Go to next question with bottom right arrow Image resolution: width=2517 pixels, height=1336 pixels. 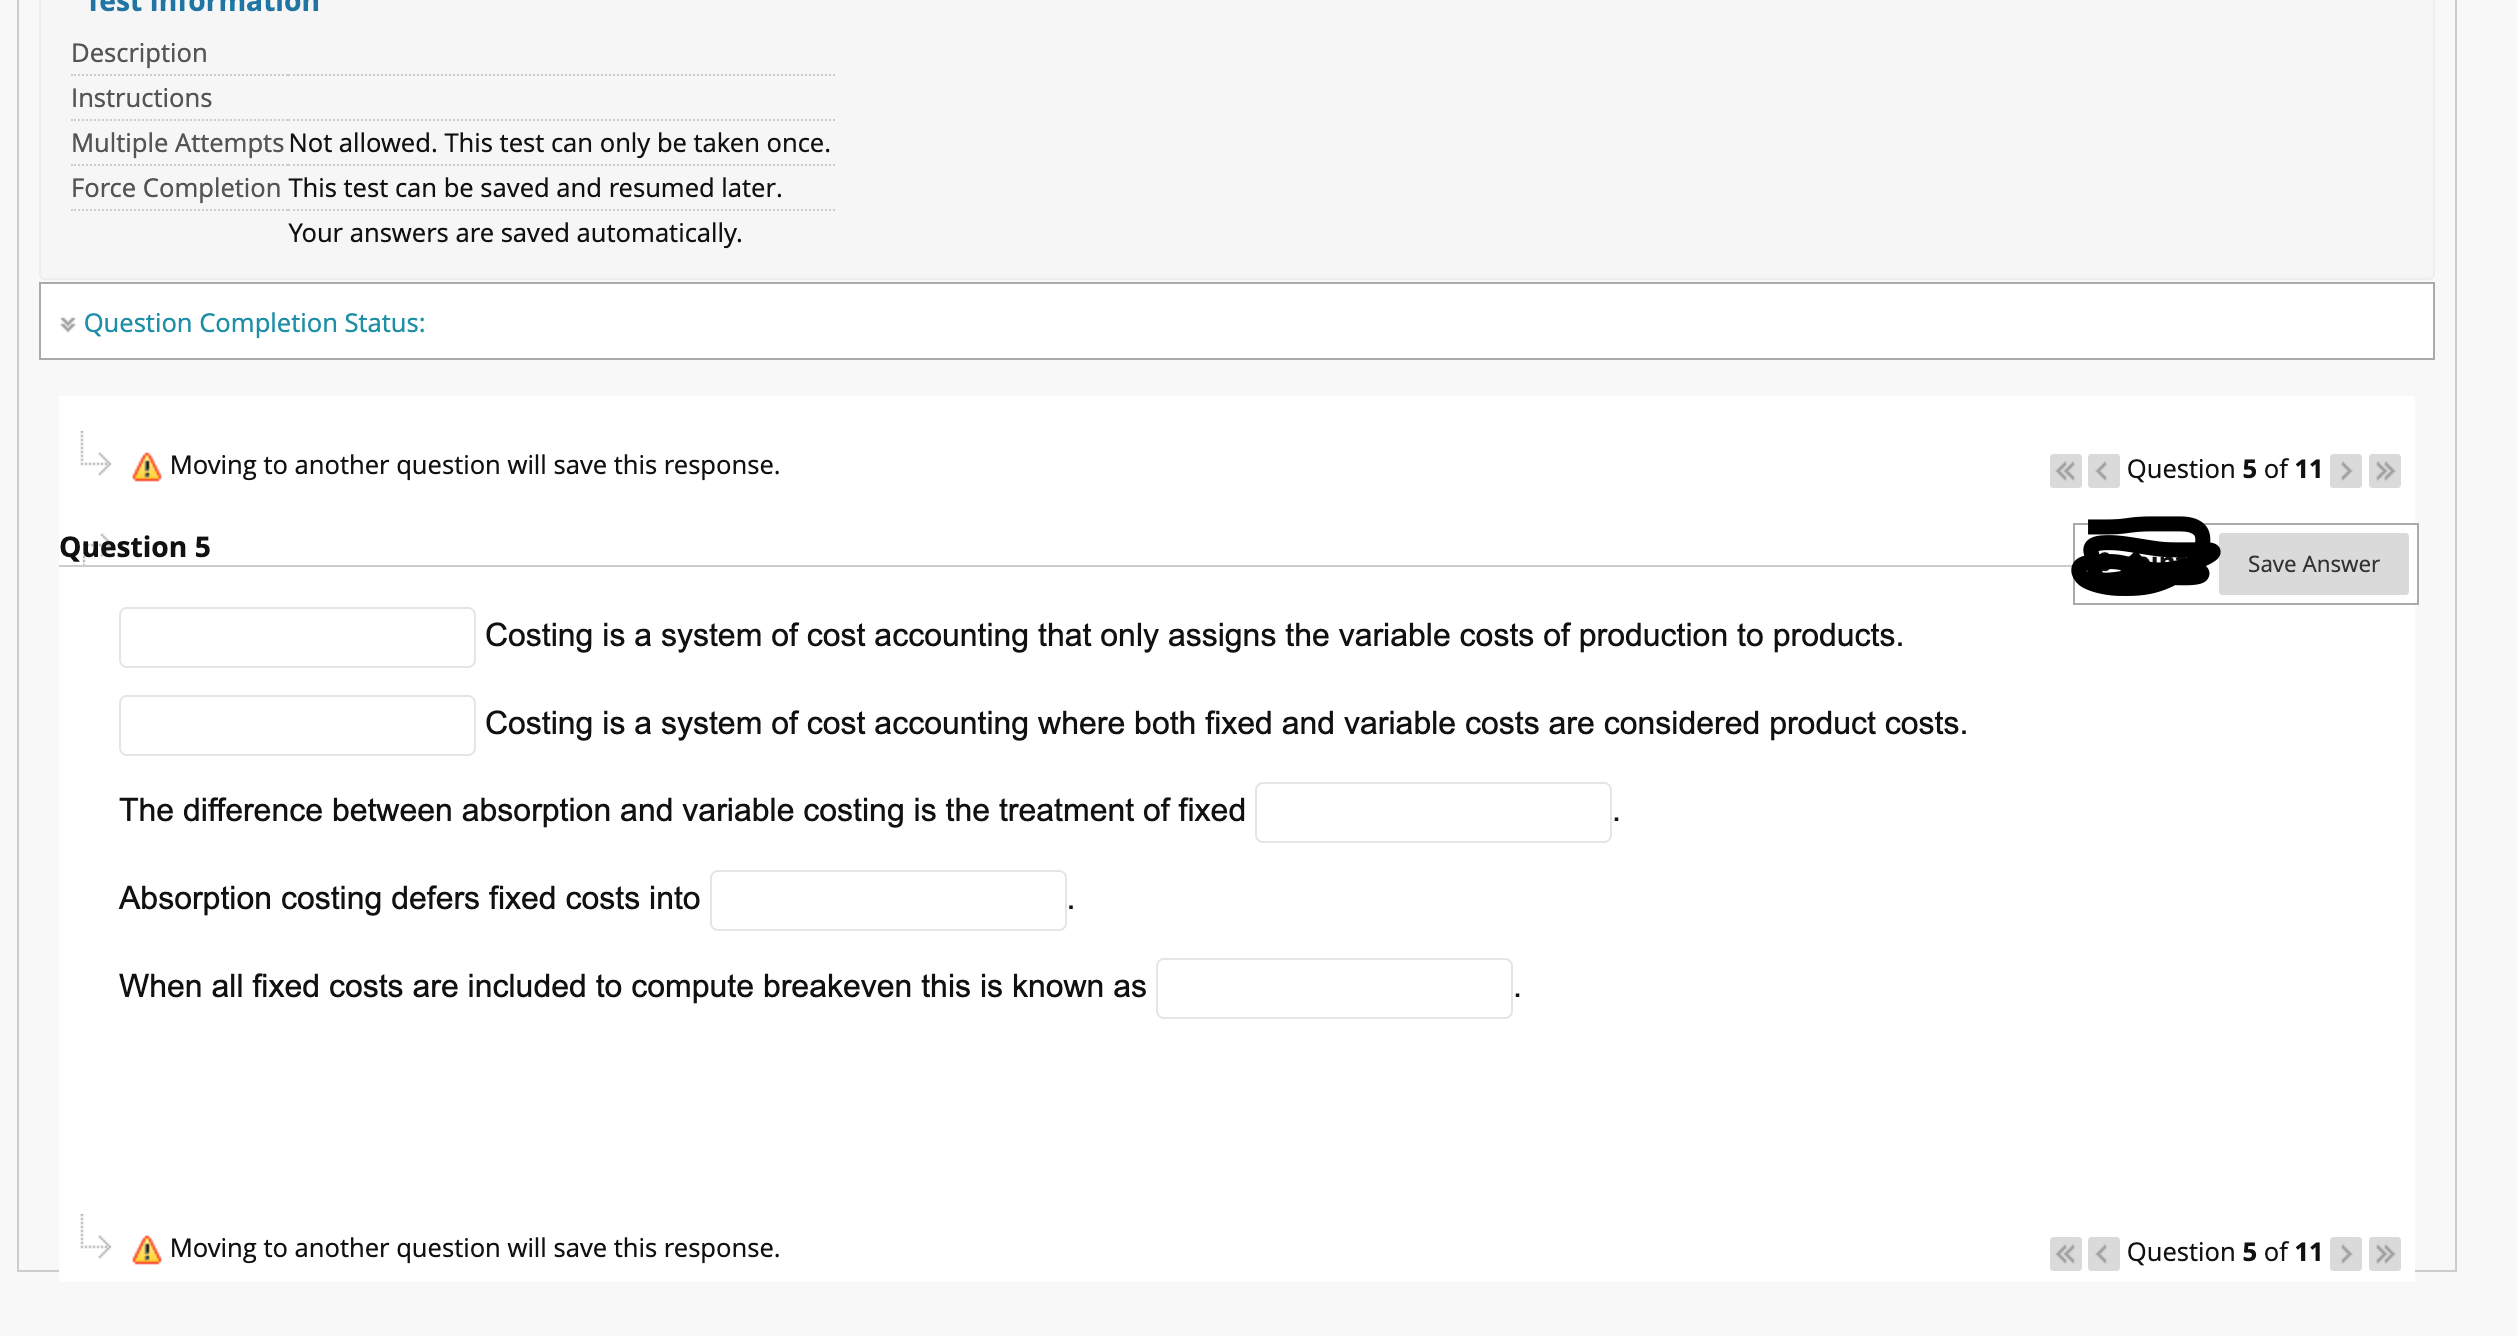[x=2345, y=1253]
